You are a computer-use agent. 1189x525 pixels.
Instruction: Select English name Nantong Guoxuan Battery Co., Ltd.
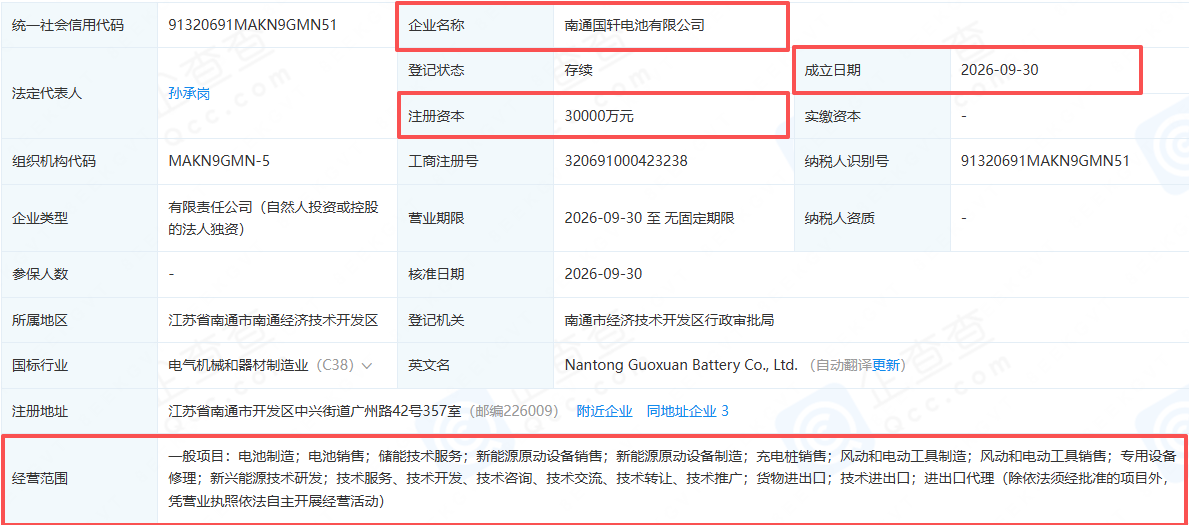pyautogui.click(x=682, y=365)
